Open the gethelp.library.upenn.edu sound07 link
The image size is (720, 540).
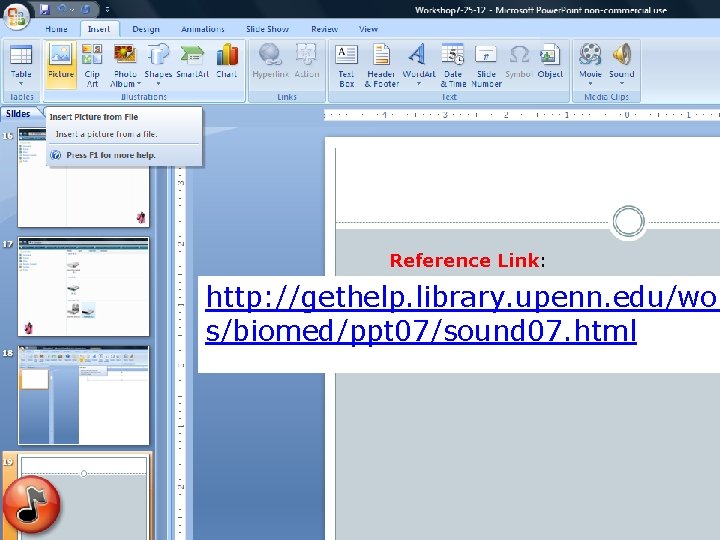(x=459, y=314)
